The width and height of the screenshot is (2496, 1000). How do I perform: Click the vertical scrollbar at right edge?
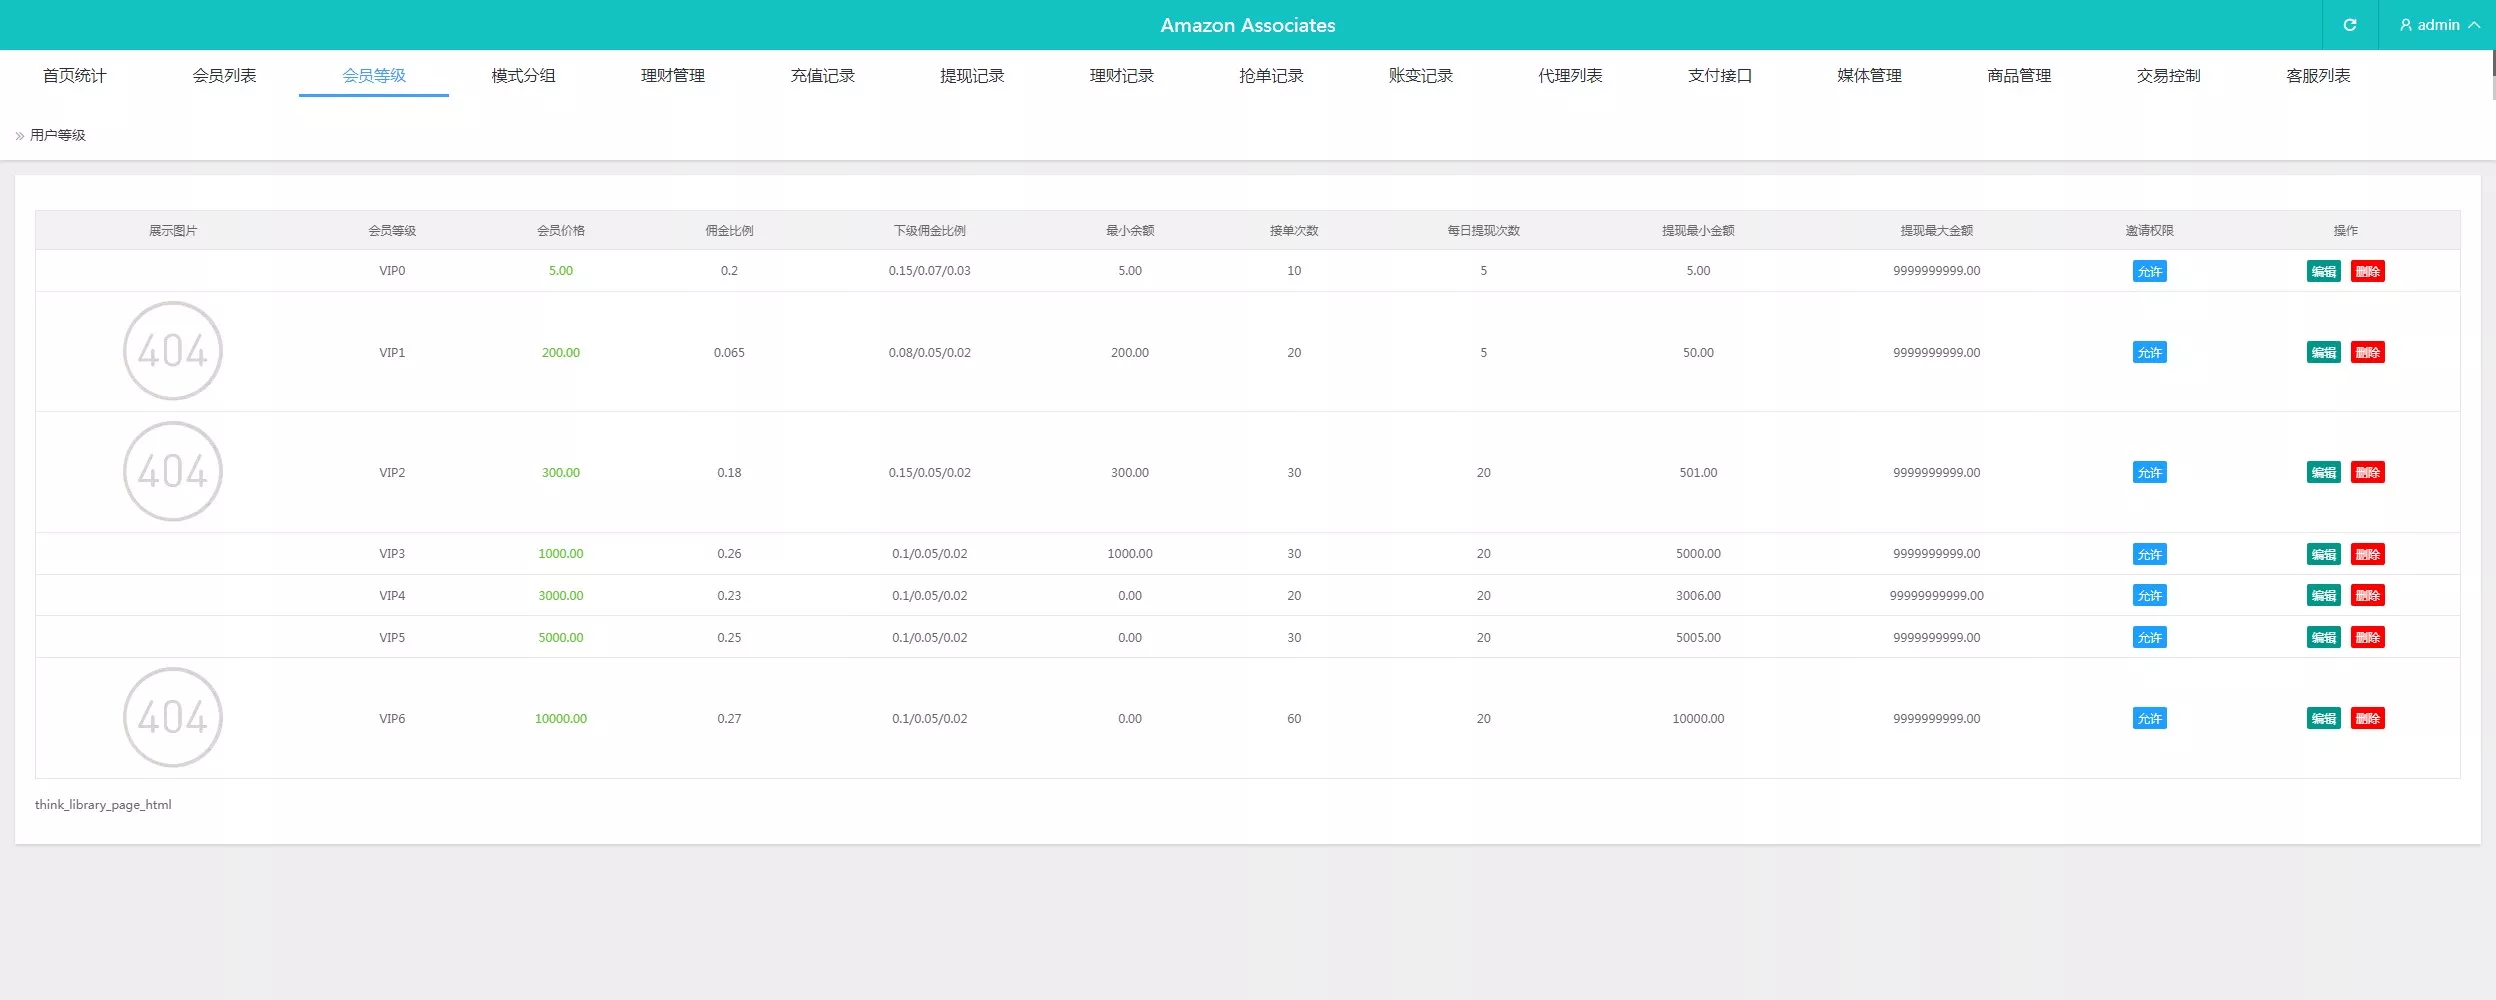[x=2493, y=75]
